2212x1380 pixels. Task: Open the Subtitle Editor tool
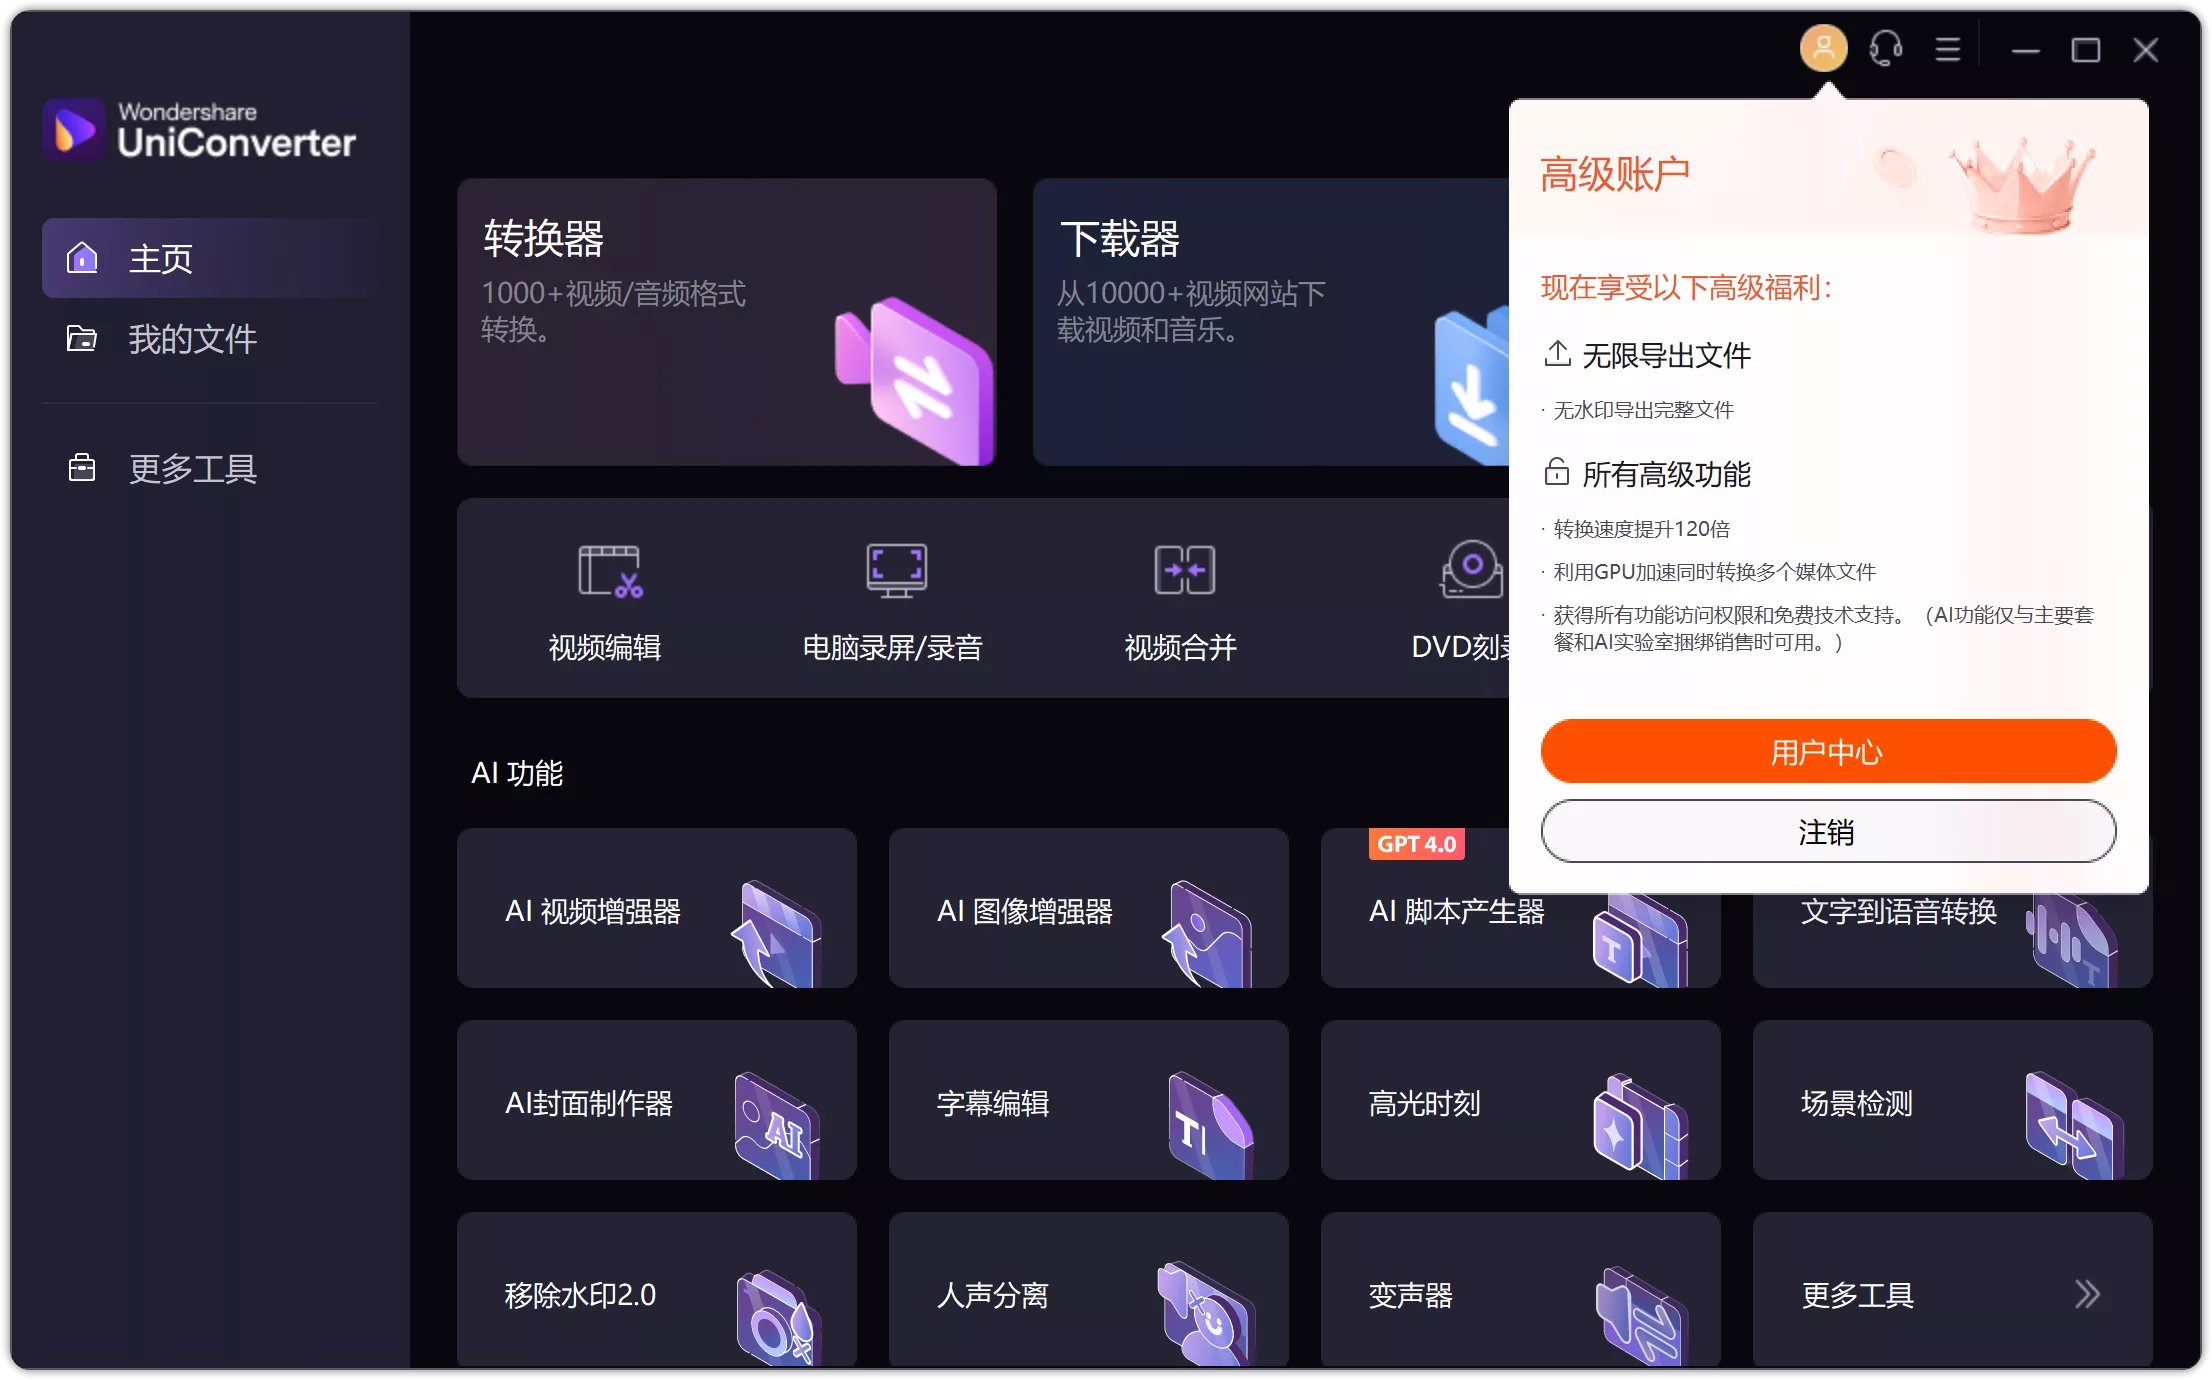tap(1088, 1100)
